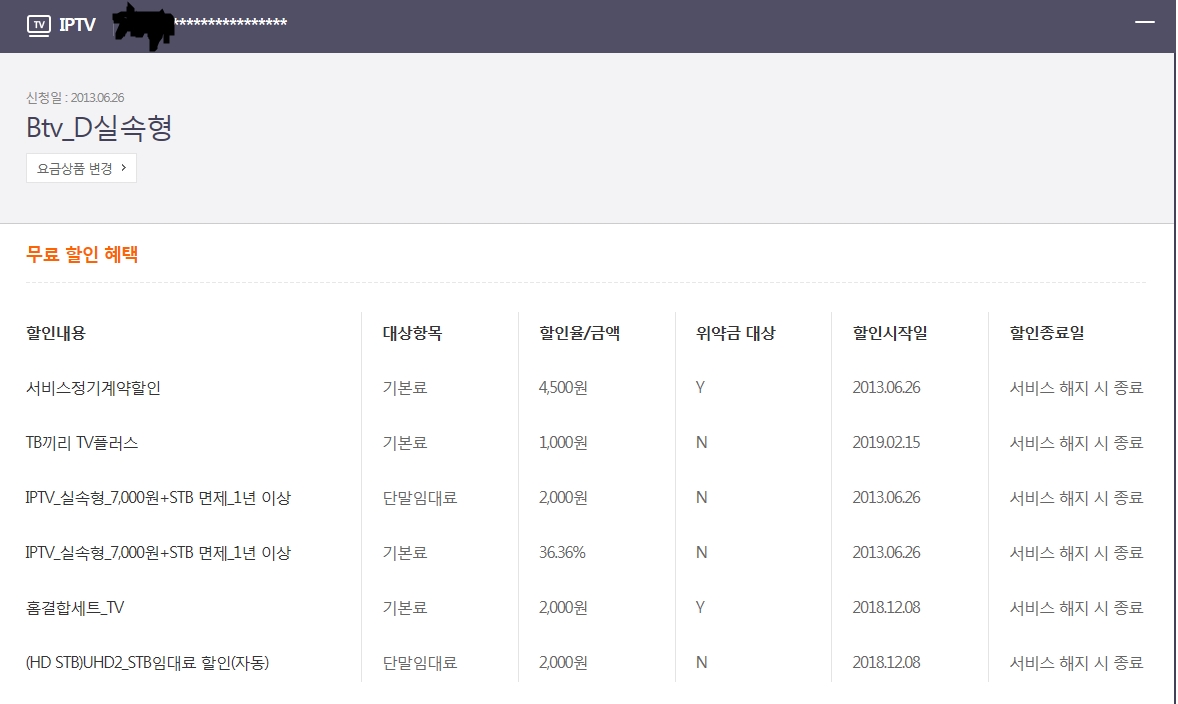The width and height of the screenshot is (1178, 704).
Task: Collapse the IPTV panel using minus icon
Action: 1145,21
